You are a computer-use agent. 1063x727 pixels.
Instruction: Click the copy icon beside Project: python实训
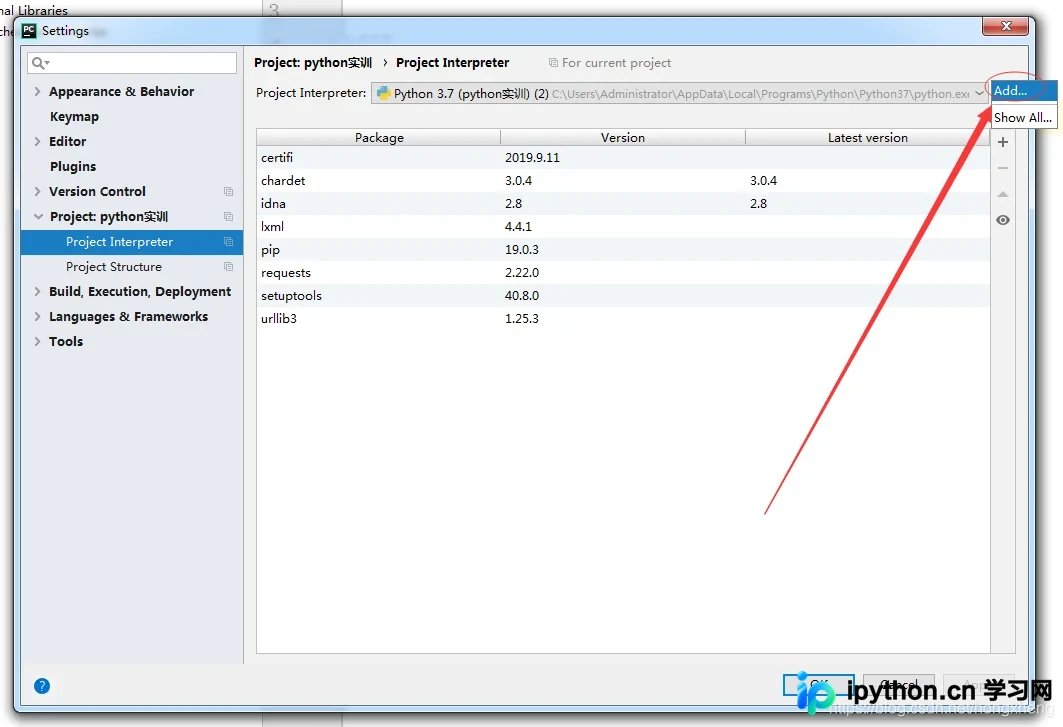tap(228, 217)
